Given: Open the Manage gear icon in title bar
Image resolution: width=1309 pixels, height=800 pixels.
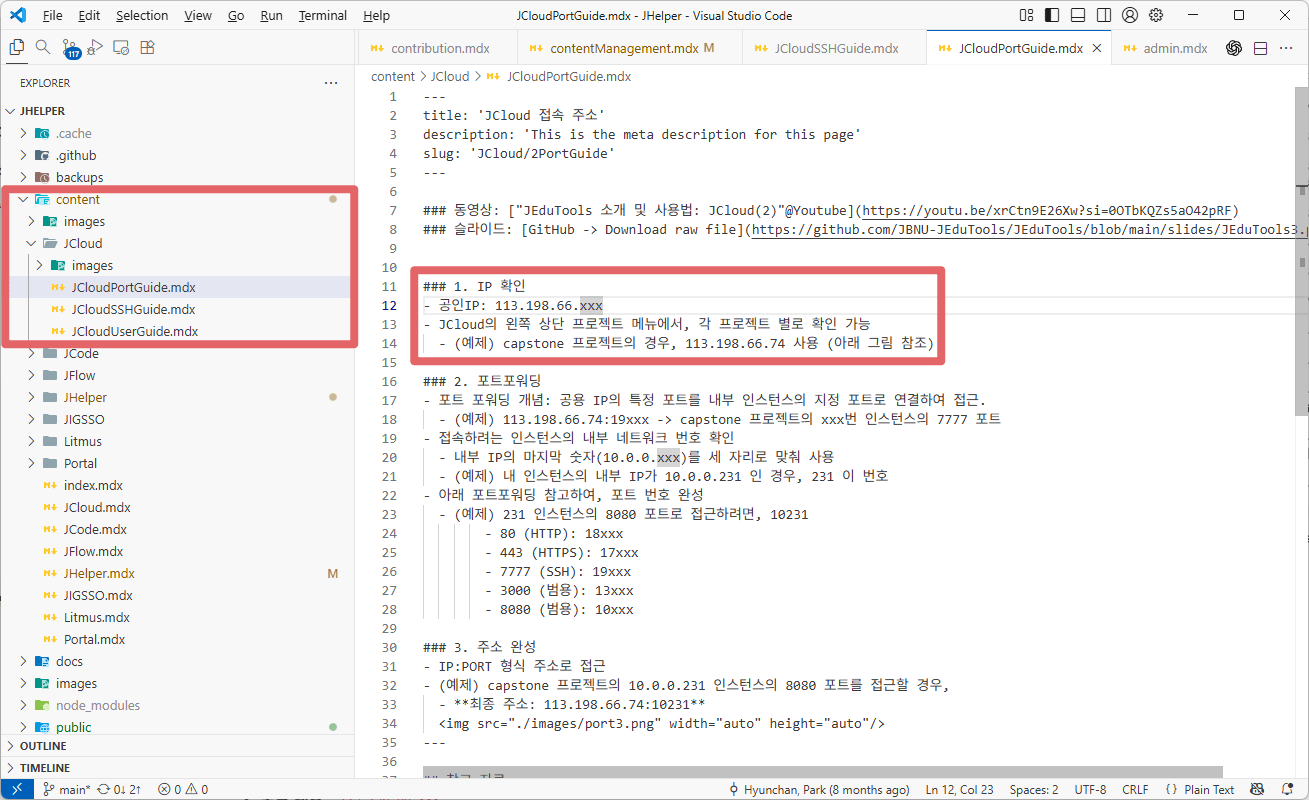Looking at the screenshot, I should click(x=1156, y=15).
